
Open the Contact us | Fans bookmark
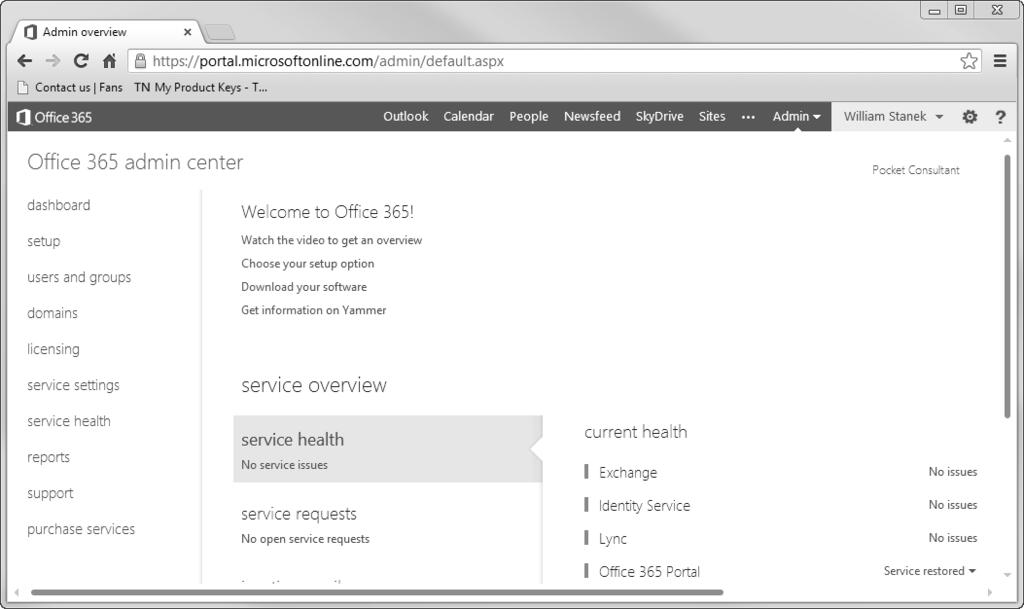click(70, 87)
